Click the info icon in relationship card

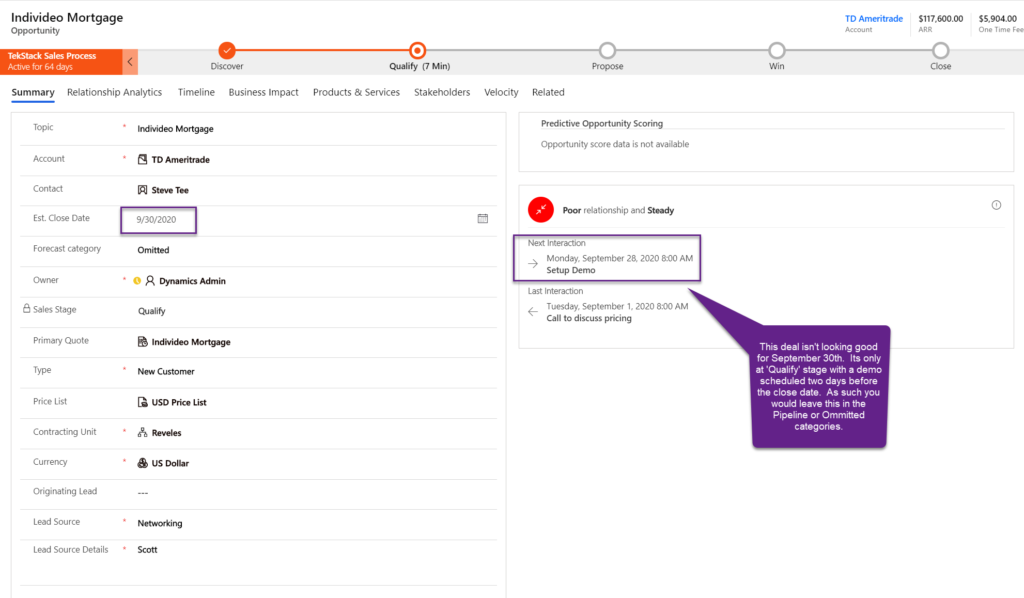[996, 205]
